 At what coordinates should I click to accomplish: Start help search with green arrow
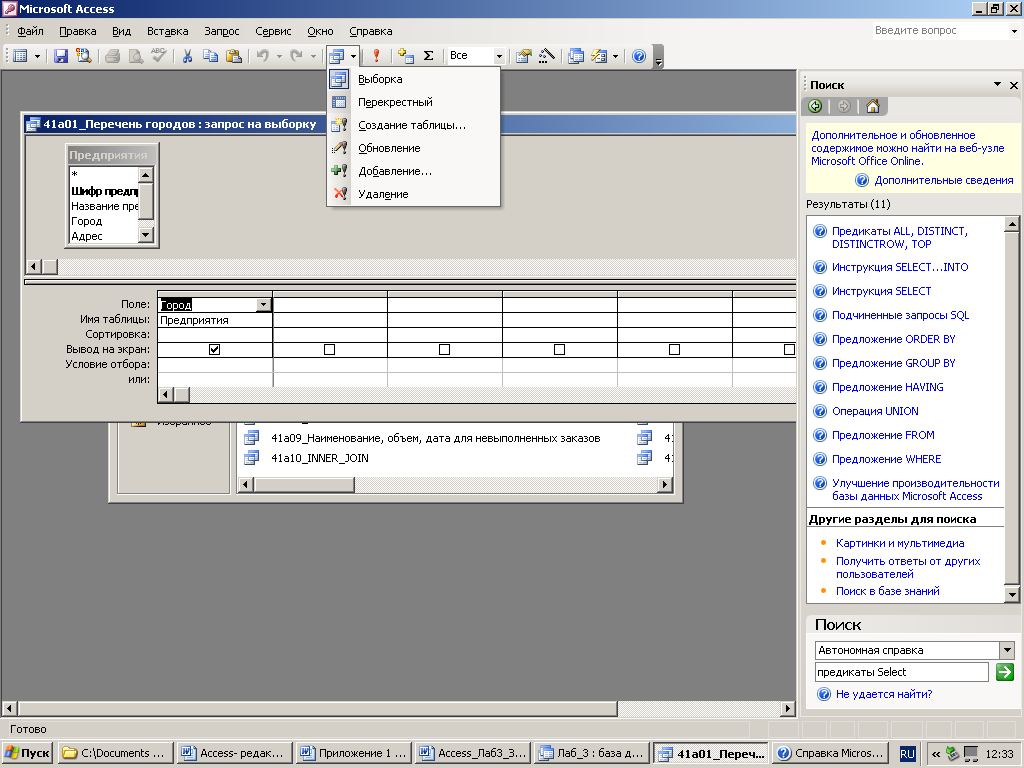point(1004,671)
